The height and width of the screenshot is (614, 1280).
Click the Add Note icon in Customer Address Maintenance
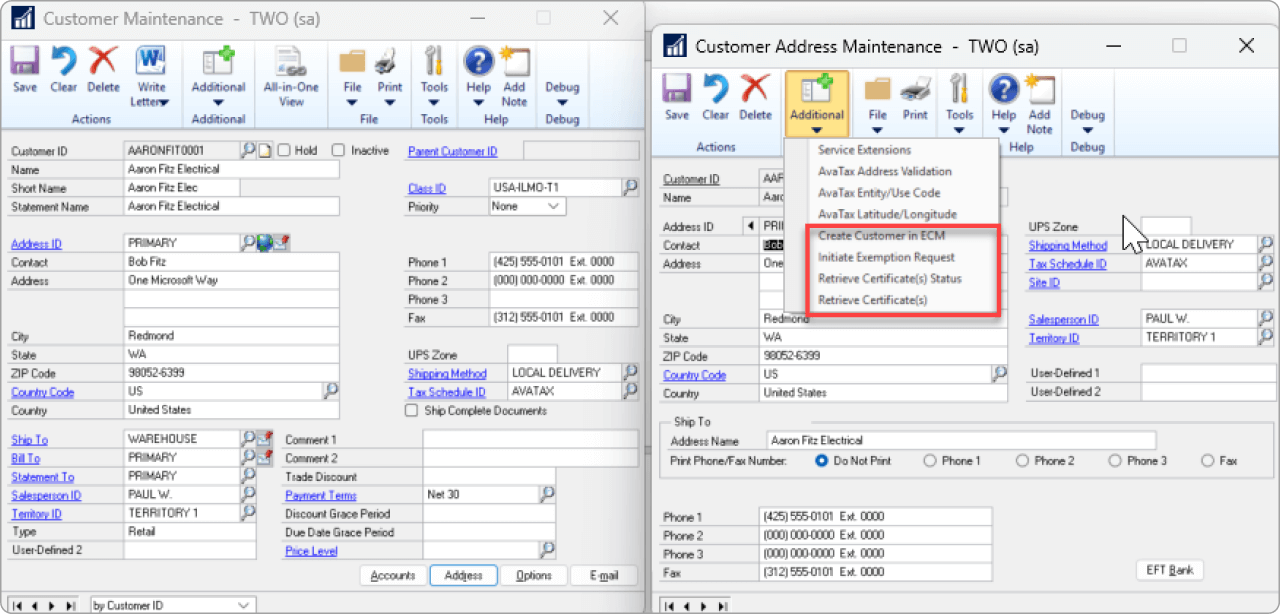coord(1039,100)
